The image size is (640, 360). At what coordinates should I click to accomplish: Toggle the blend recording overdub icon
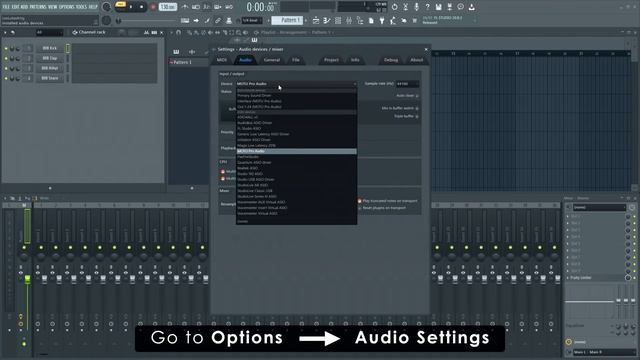pyautogui.click(x=218, y=7)
